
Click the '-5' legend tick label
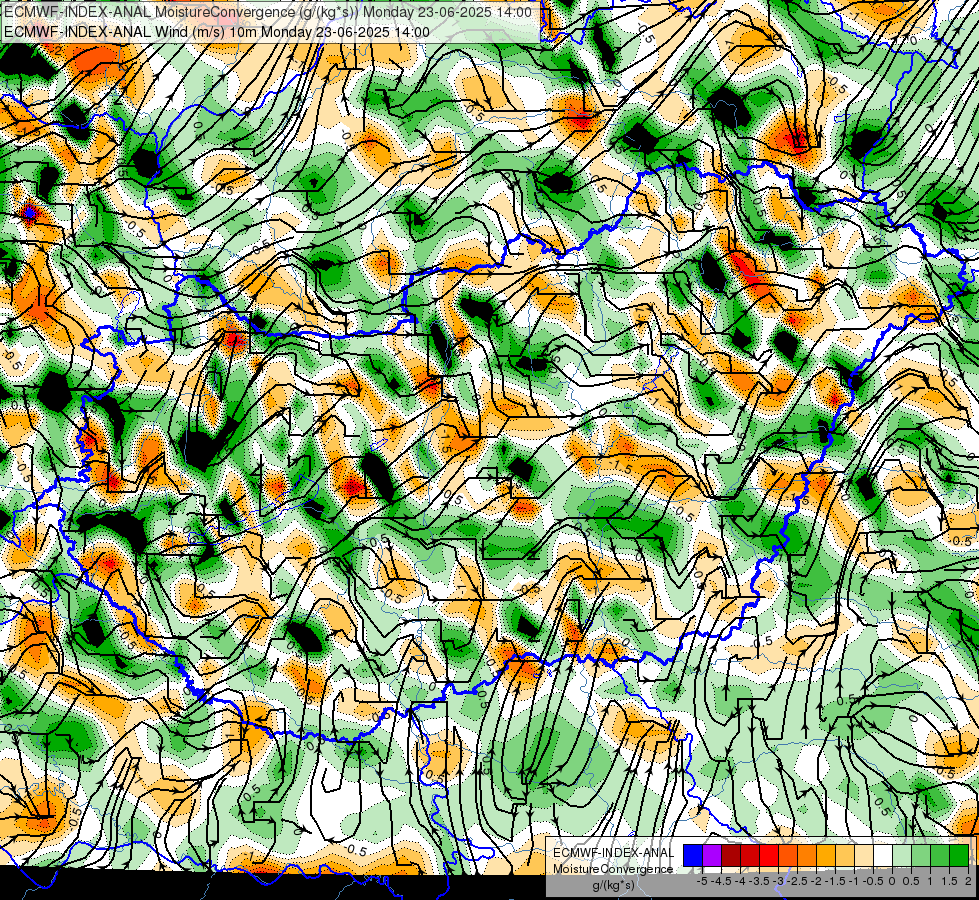click(702, 881)
